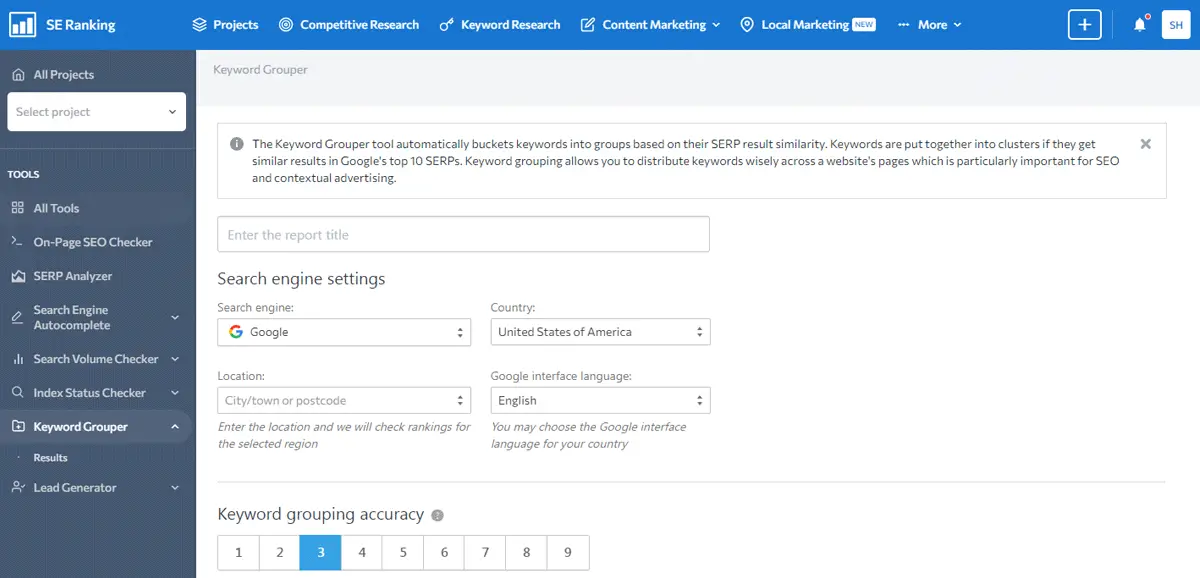Image resolution: width=1200 pixels, height=578 pixels.
Task: Open the Keyword Research menu
Action: pos(500,25)
